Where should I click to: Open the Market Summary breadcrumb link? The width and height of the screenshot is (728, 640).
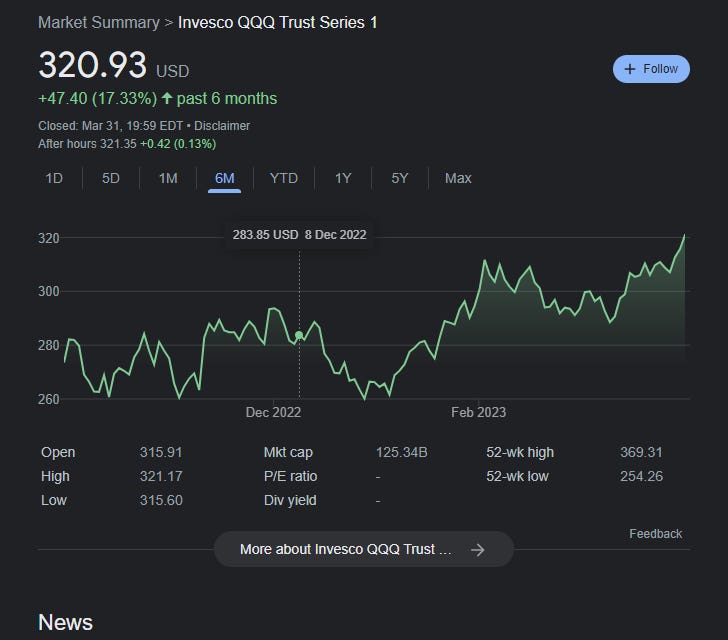pos(99,22)
